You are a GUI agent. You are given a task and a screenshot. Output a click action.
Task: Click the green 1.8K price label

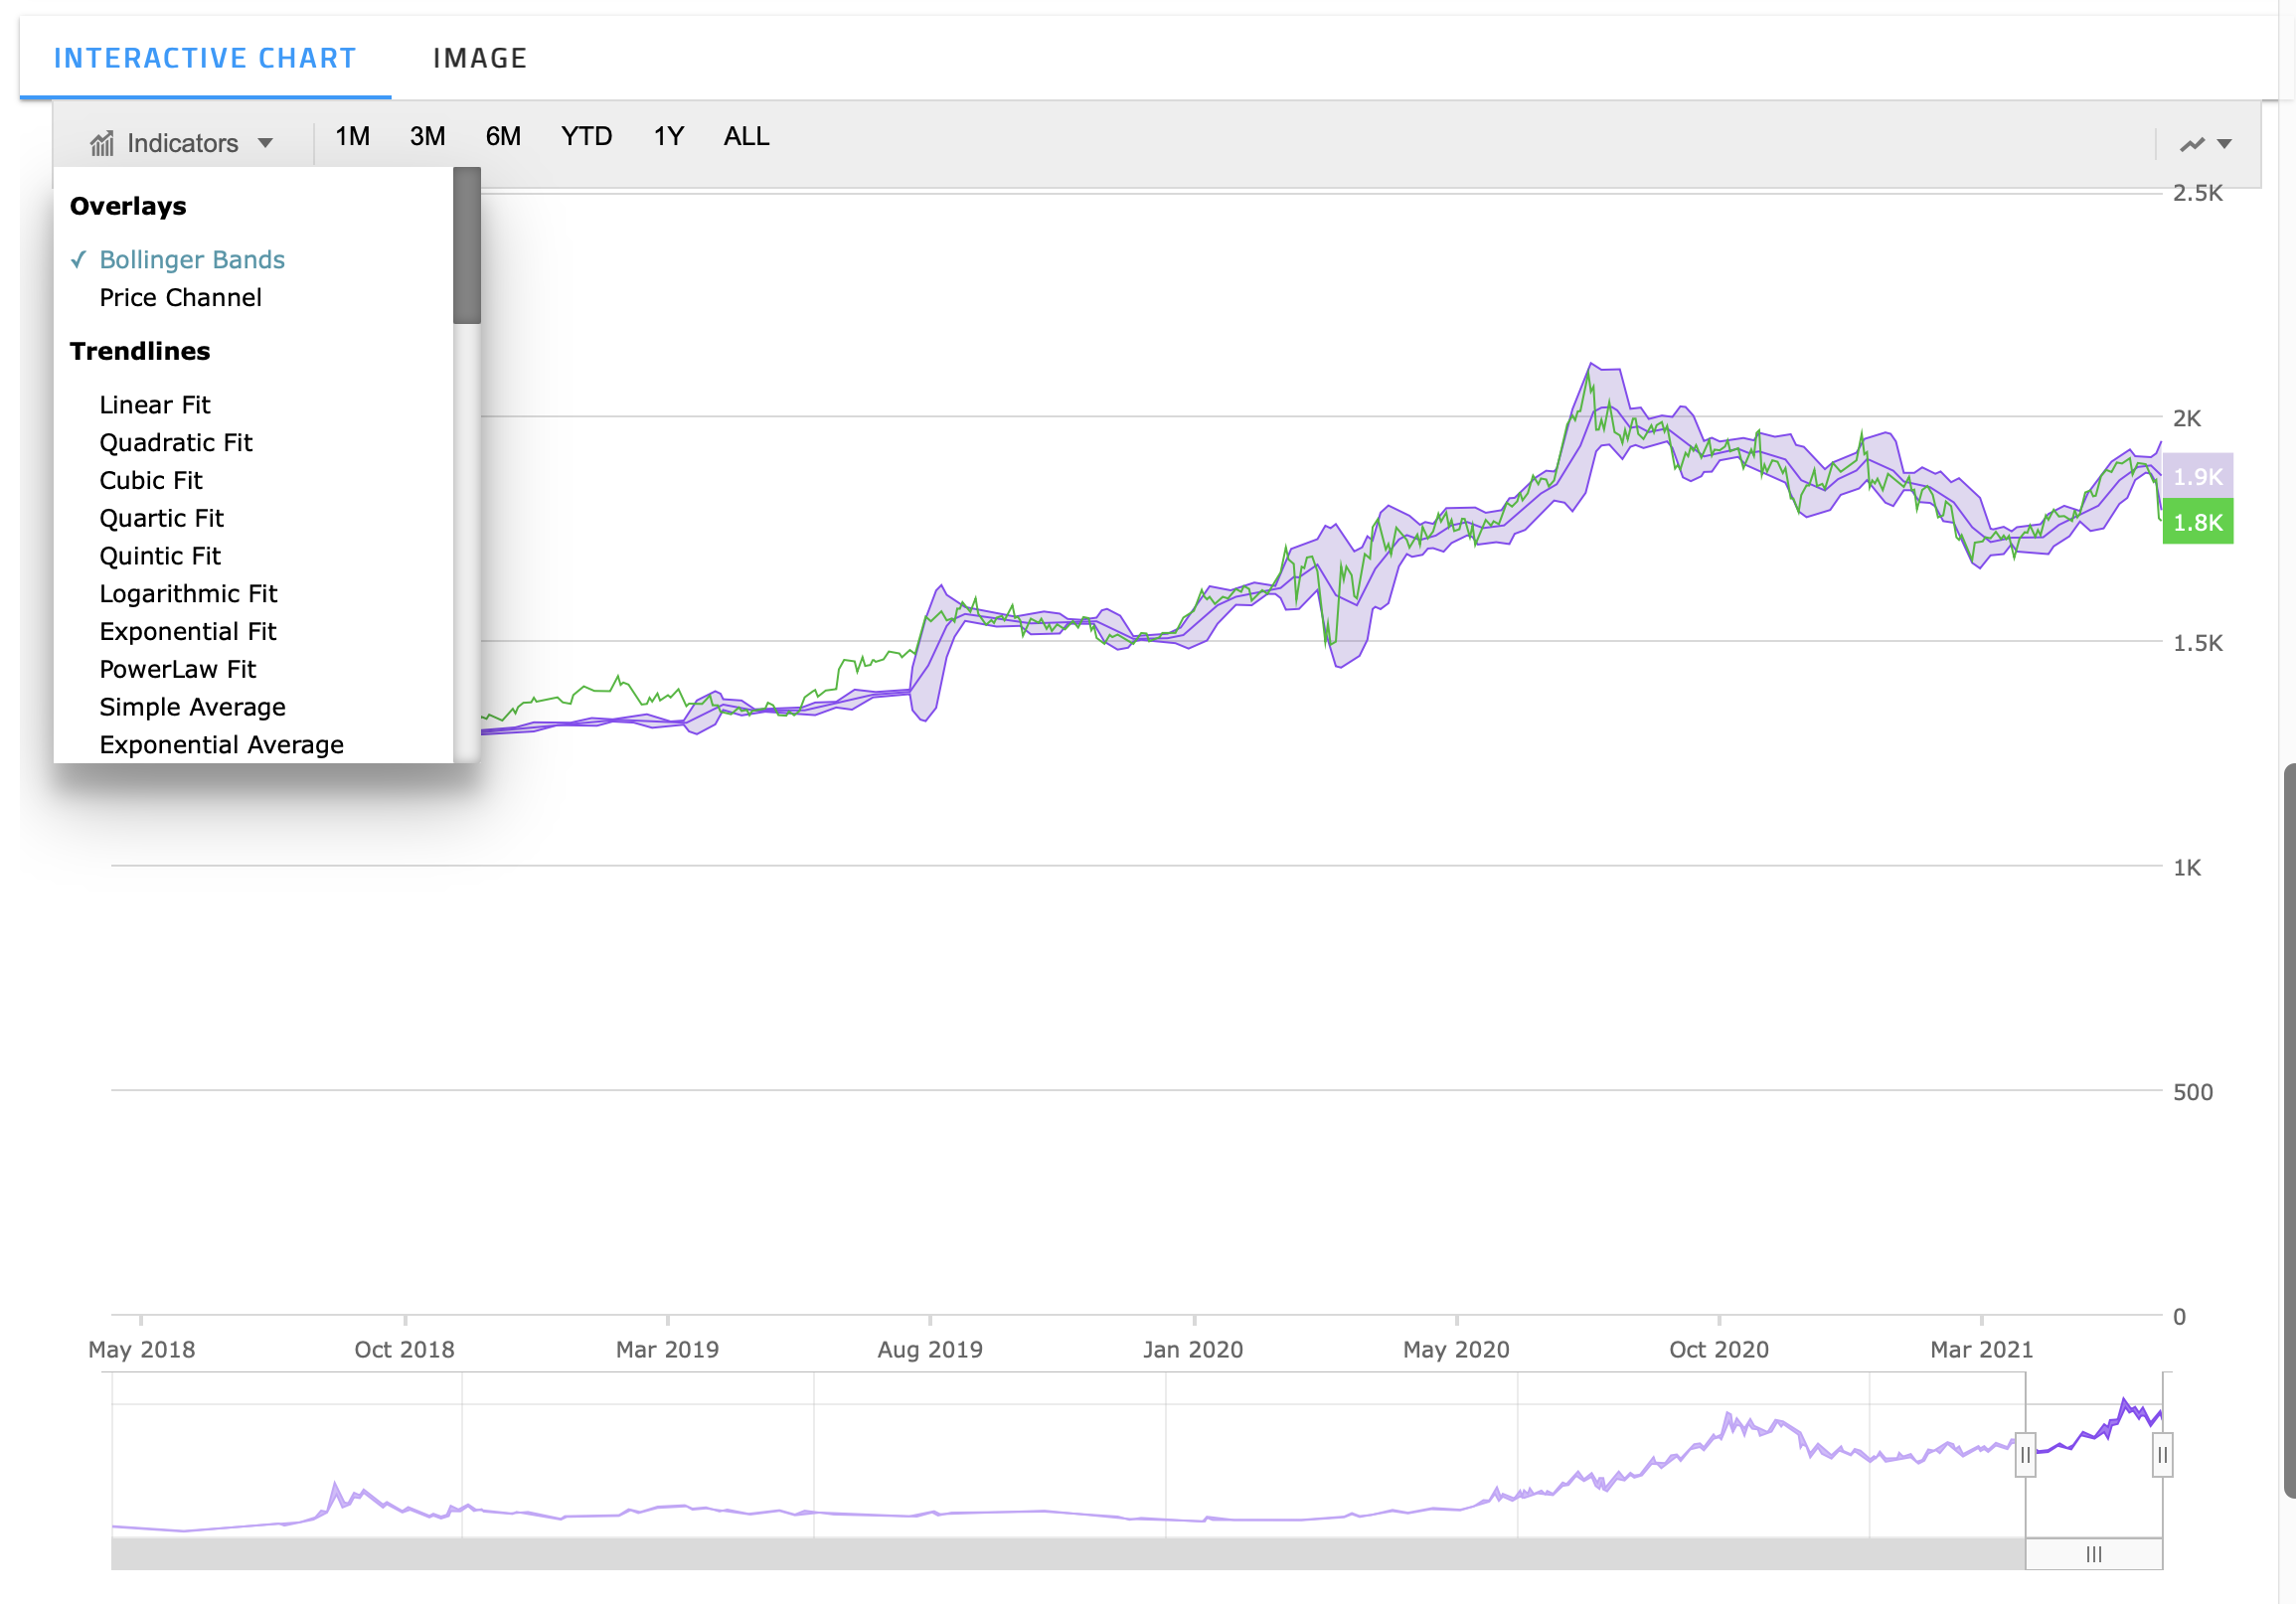(2197, 523)
